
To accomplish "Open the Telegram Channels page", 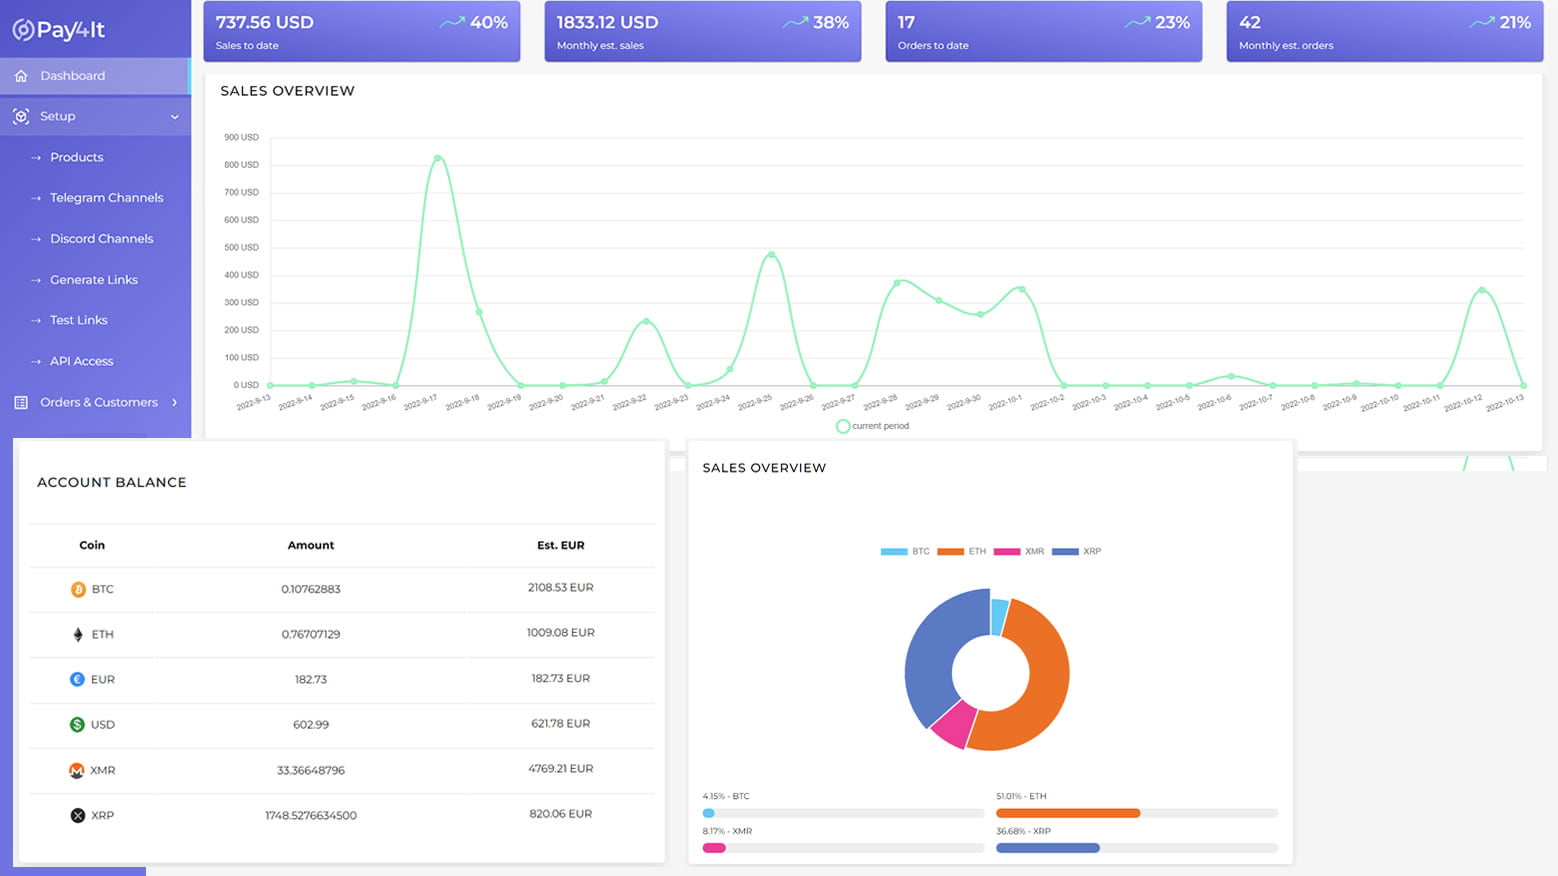I will (107, 197).
